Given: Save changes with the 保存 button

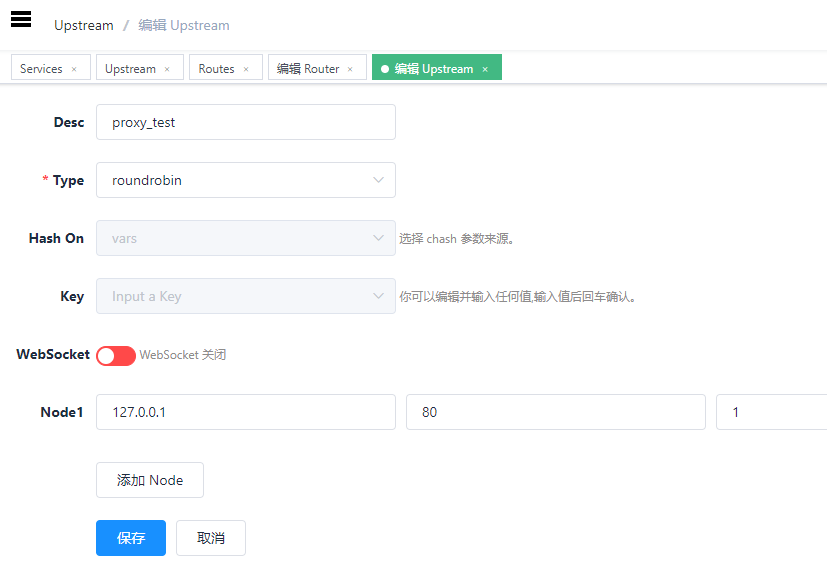Looking at the screenshot, I should click(131, 538).
